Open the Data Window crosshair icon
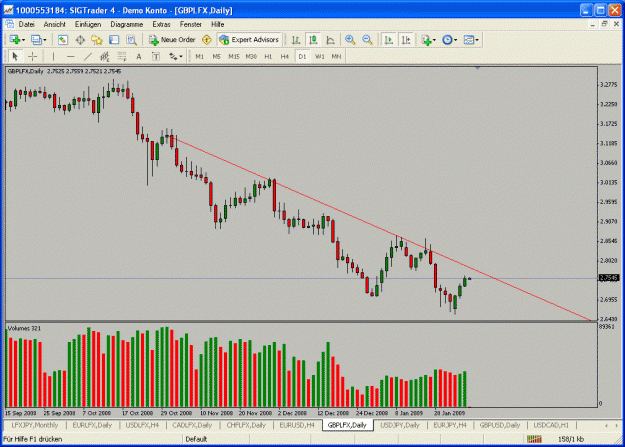 (80, 40)
